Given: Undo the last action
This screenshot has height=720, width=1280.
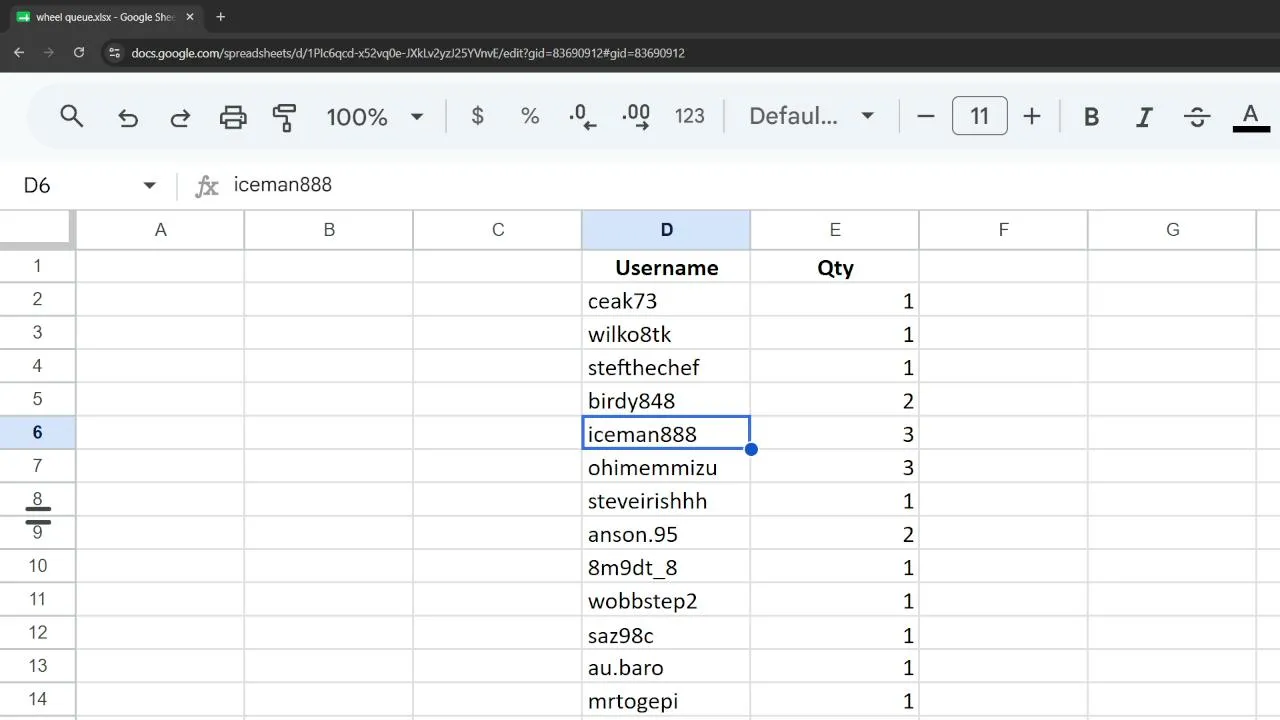Looking at the screenshot, I should pyautogui.click(x=128, y=117).
